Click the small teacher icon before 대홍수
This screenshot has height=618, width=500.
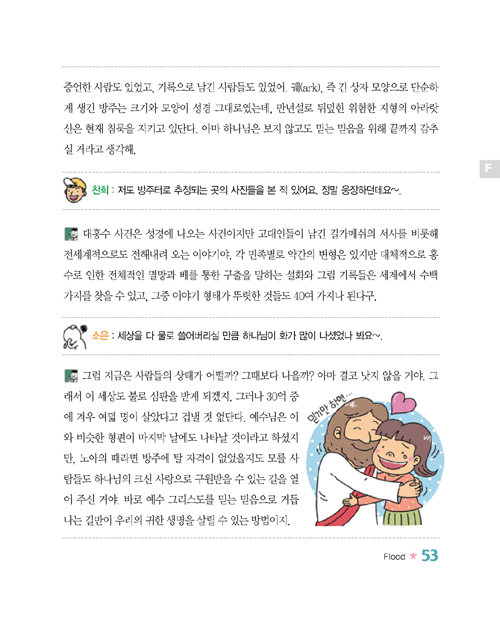click(71, 234)
